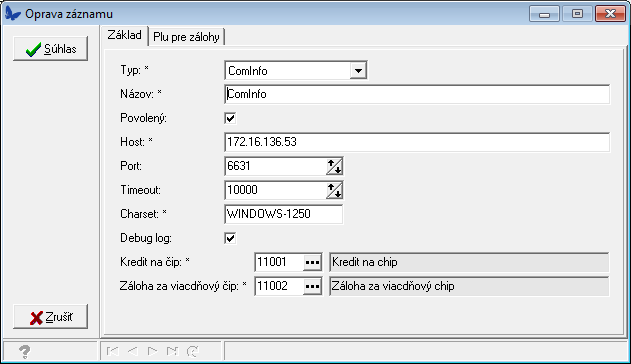Minimize the Oprava záznamu window
This screenshot has width=631, height=364.
click(x=544, y=14)
